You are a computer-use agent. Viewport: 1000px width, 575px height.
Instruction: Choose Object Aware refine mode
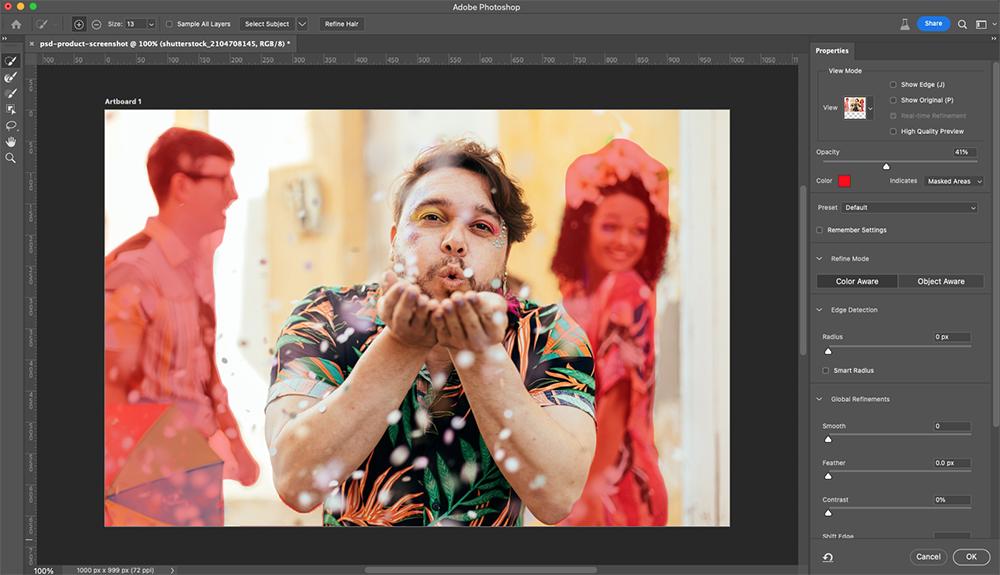[x=941, y=281]
